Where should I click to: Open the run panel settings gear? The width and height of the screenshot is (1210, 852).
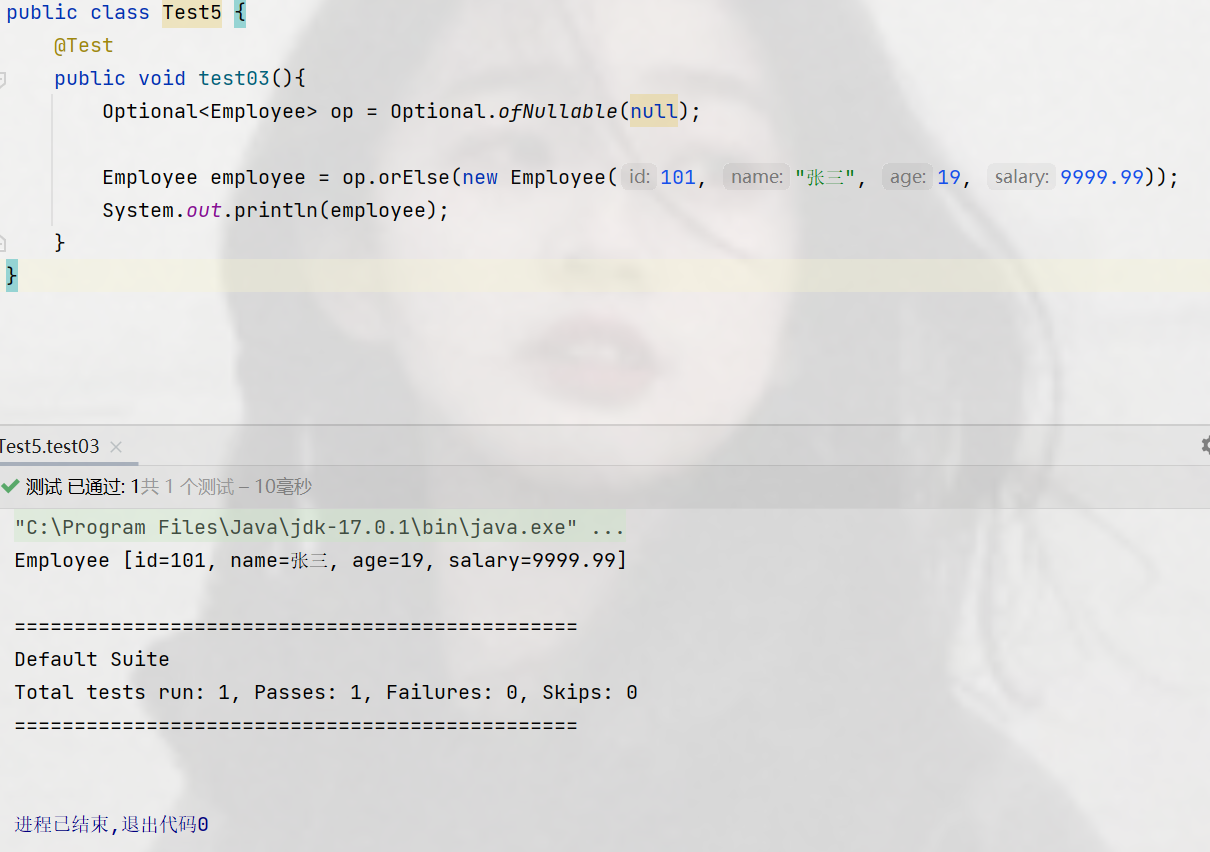pyautogui.click(x=1204, y=446)
